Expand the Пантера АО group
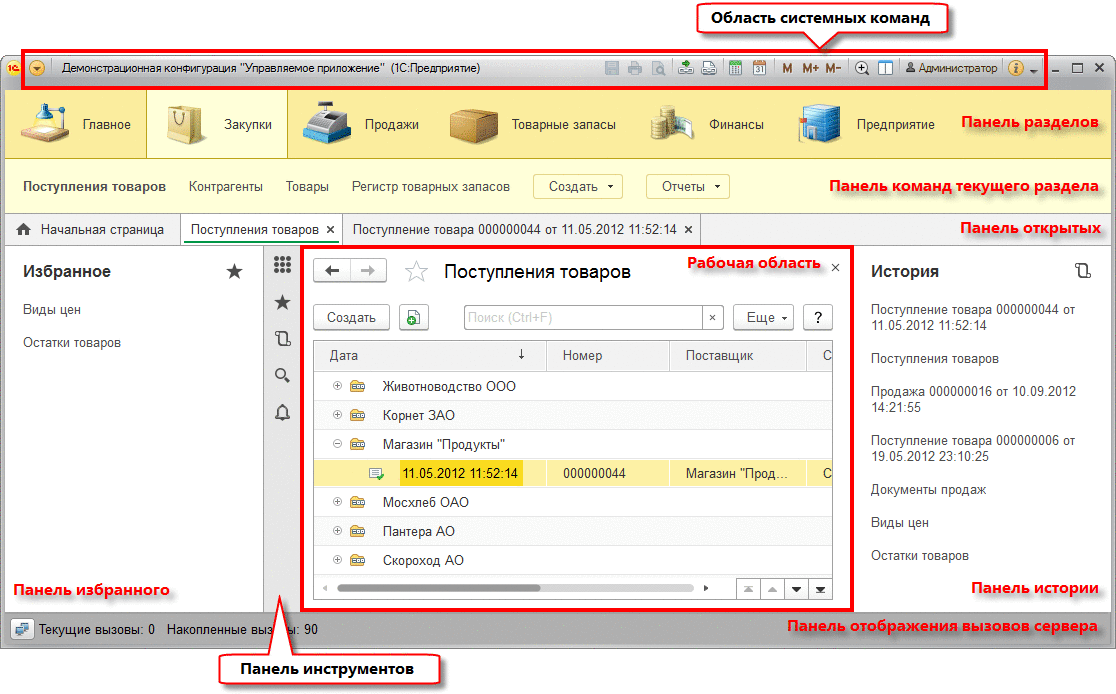 click(337, 531)
